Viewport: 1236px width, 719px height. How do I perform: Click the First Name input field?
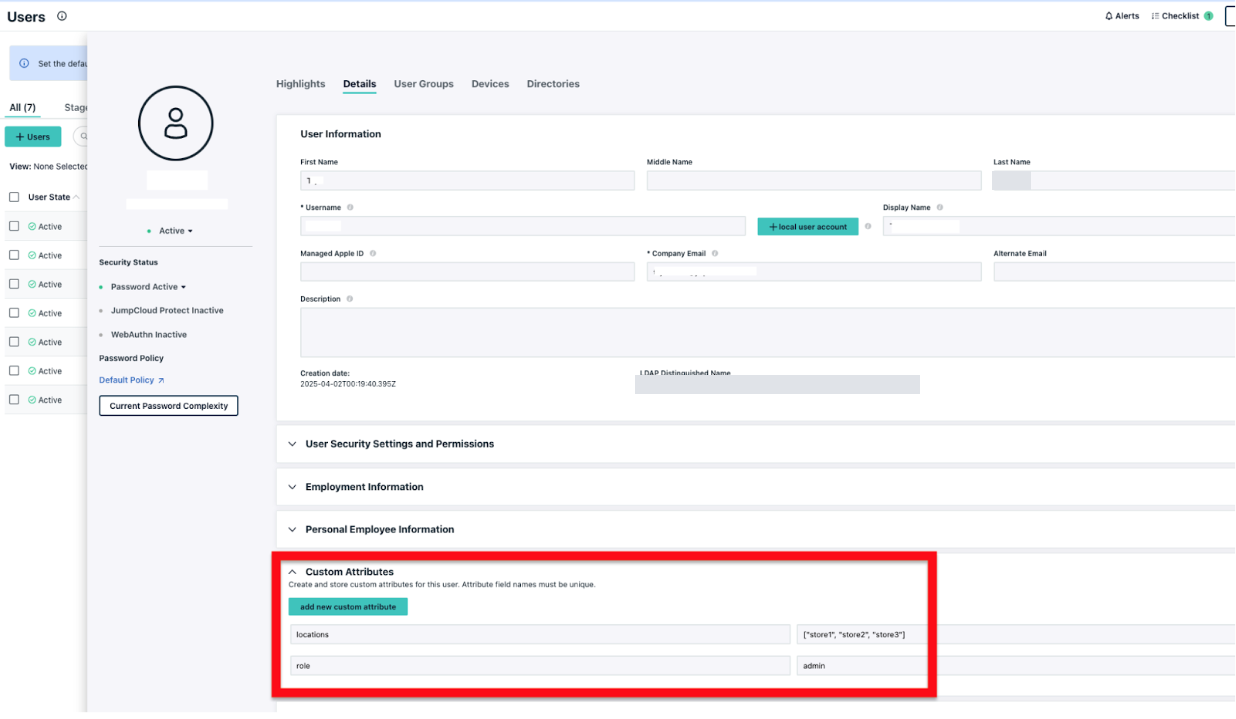tap(468, 181)
